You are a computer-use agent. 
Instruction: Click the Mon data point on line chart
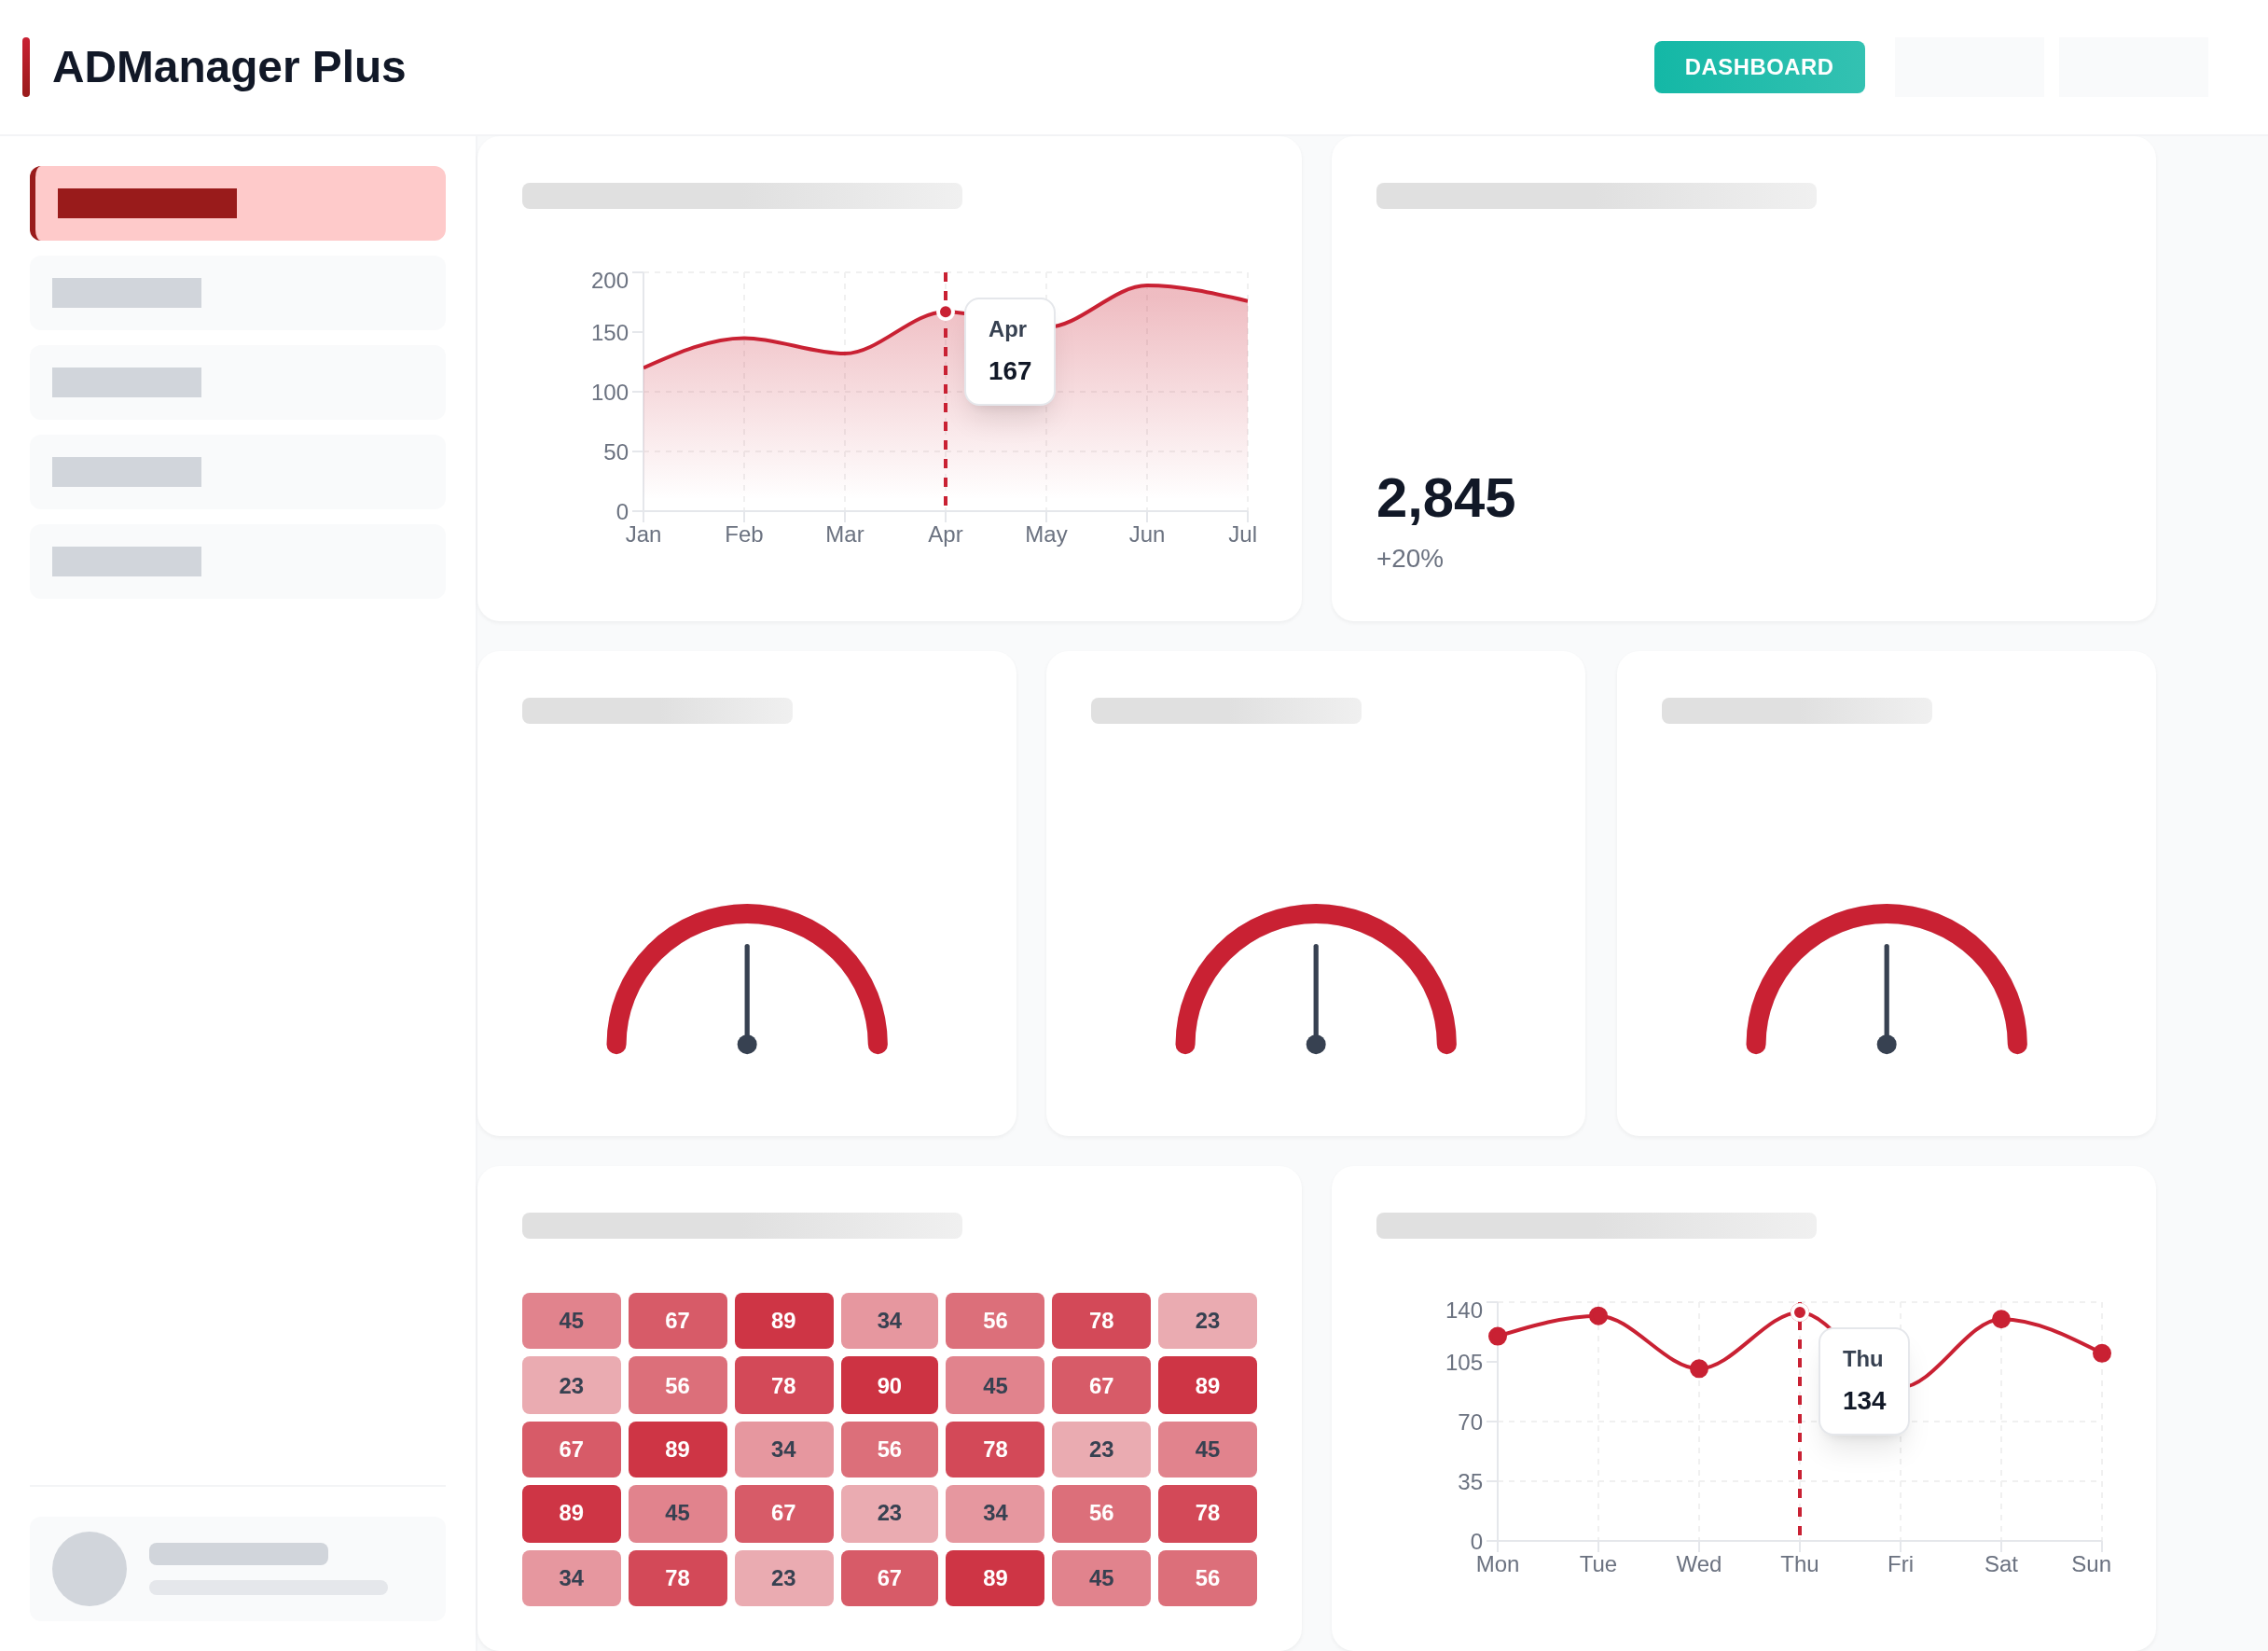pos(1497,1336)
